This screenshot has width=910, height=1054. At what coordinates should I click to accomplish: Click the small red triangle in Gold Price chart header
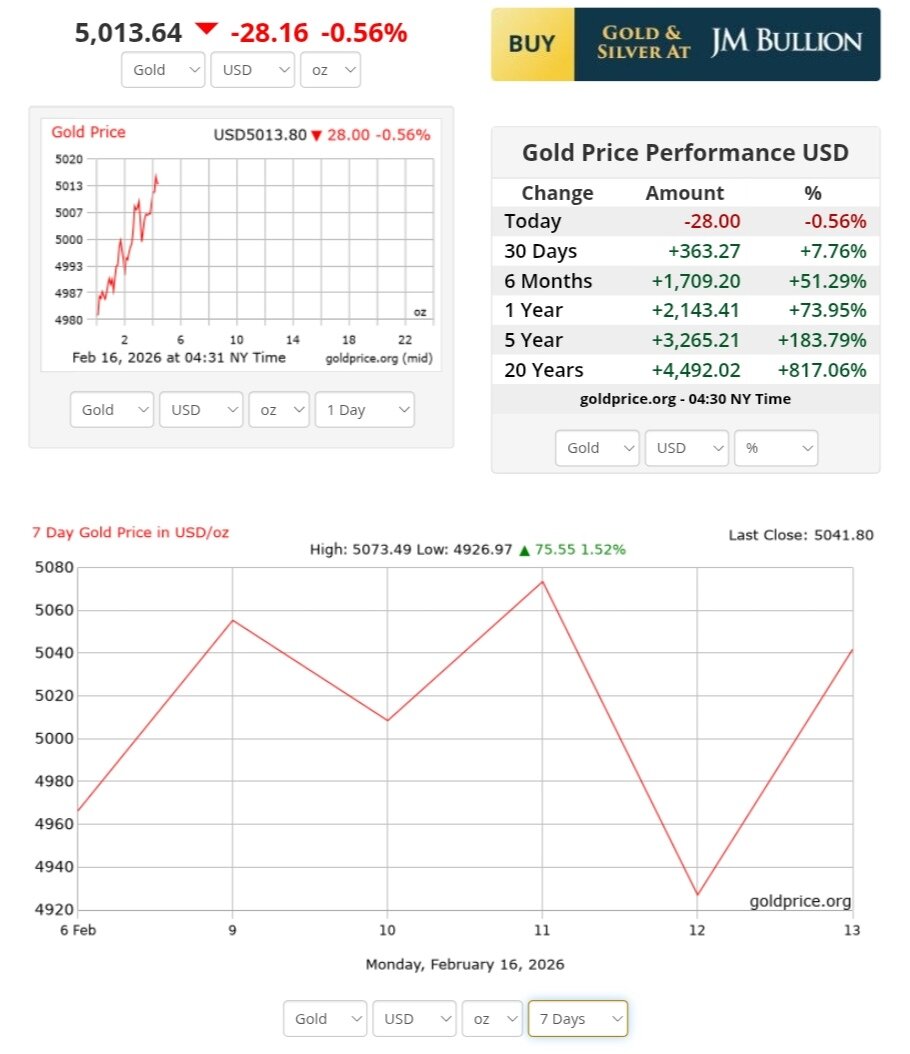click(316, 135)
